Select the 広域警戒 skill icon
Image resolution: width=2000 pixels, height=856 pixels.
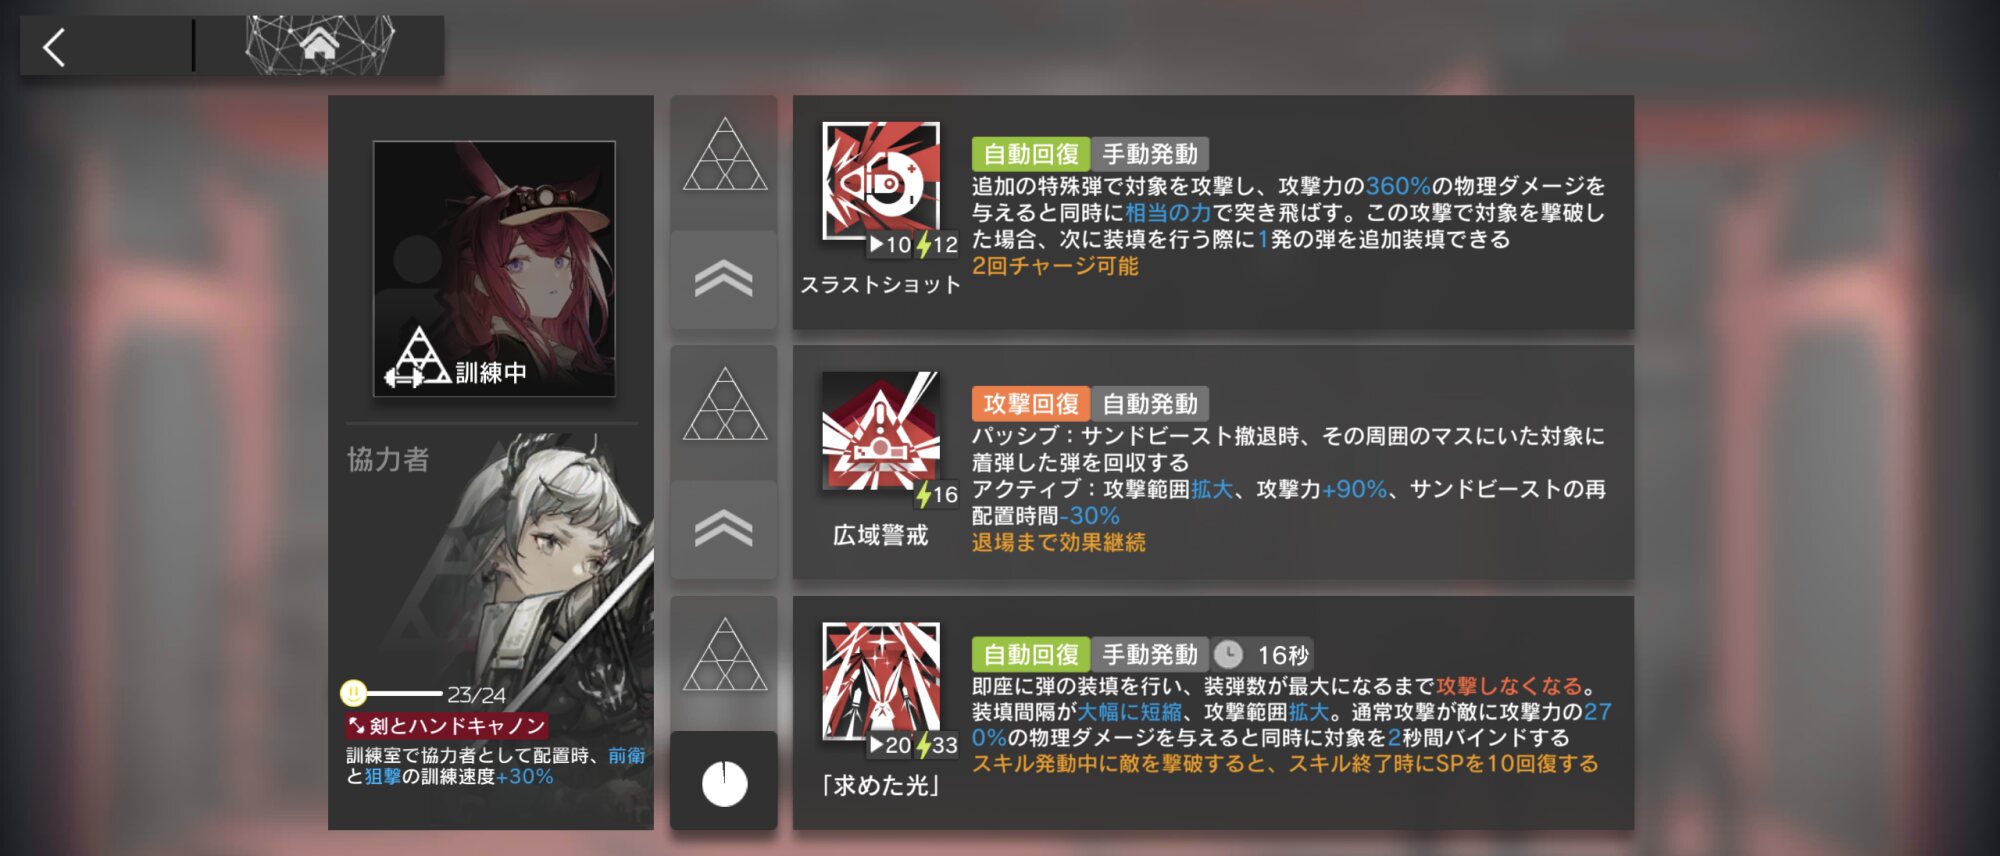[881, 431]
